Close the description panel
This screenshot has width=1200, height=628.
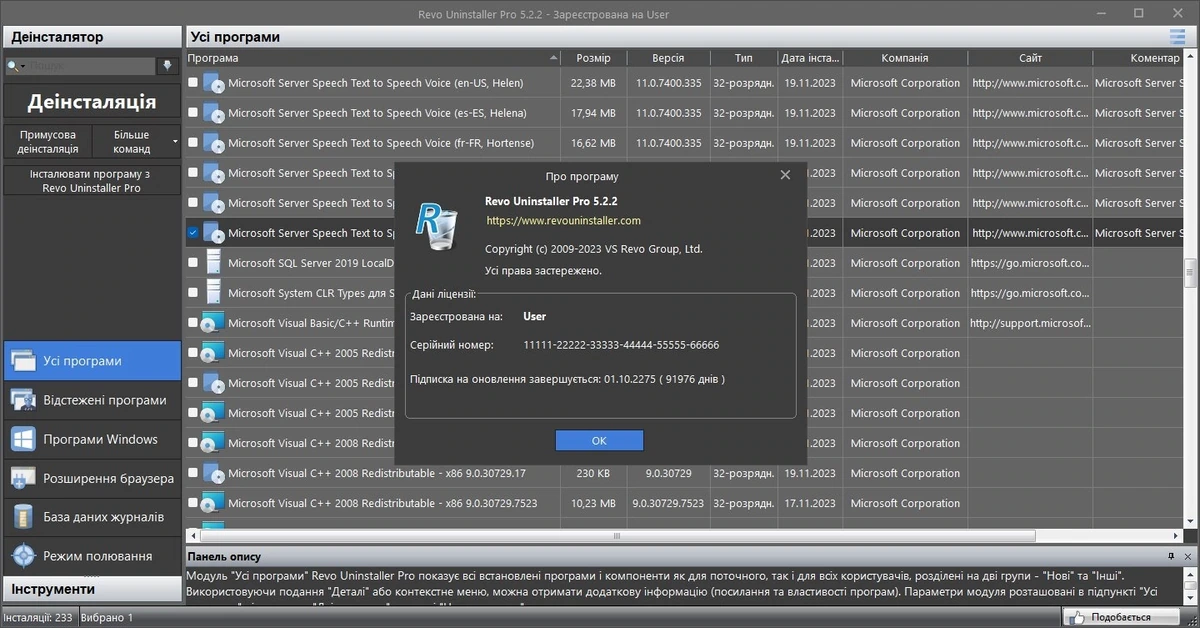click(1187, 556)
